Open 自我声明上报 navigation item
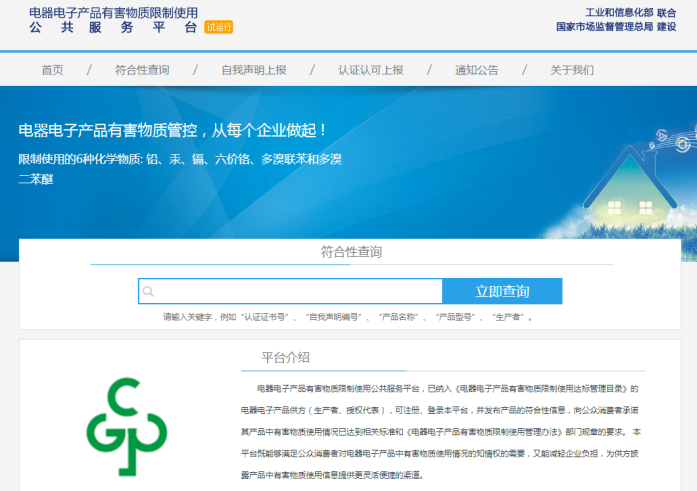 click(x=254, y=70)
